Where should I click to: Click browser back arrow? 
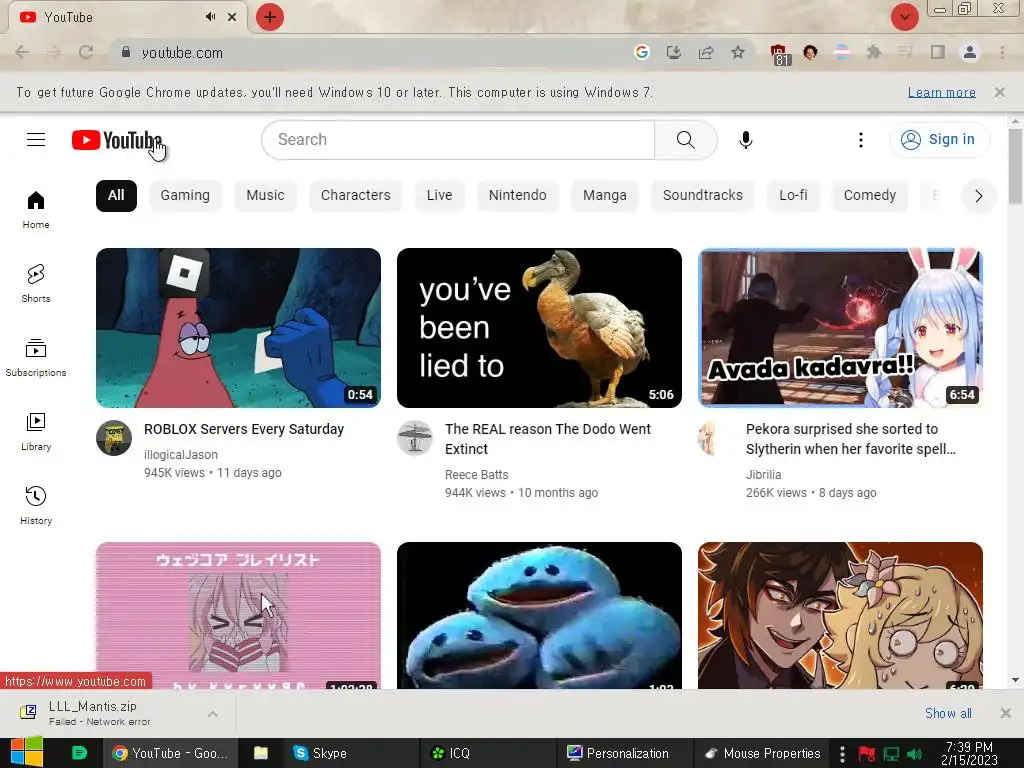pos(22,52)
